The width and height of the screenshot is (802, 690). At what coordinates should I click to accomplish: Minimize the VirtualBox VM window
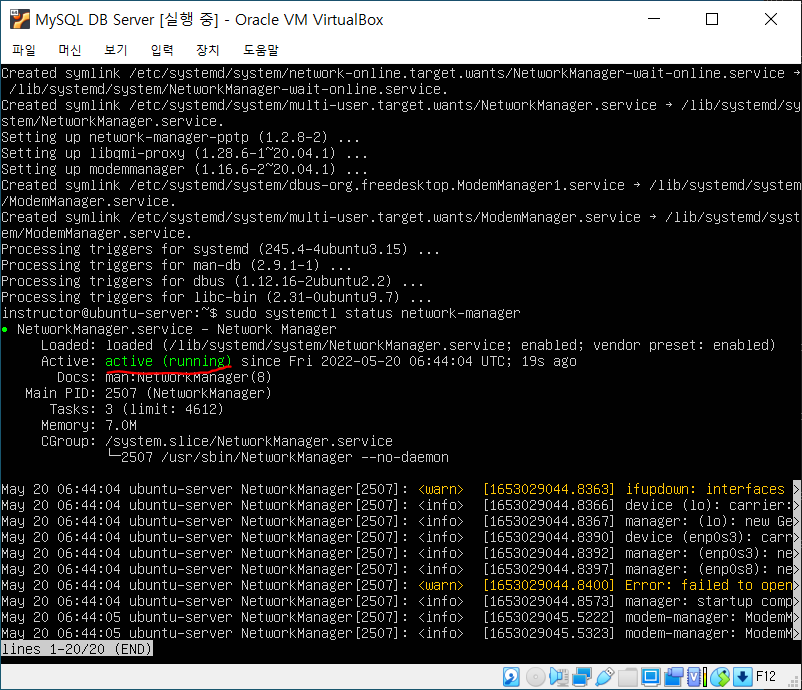tap(654, 19)
